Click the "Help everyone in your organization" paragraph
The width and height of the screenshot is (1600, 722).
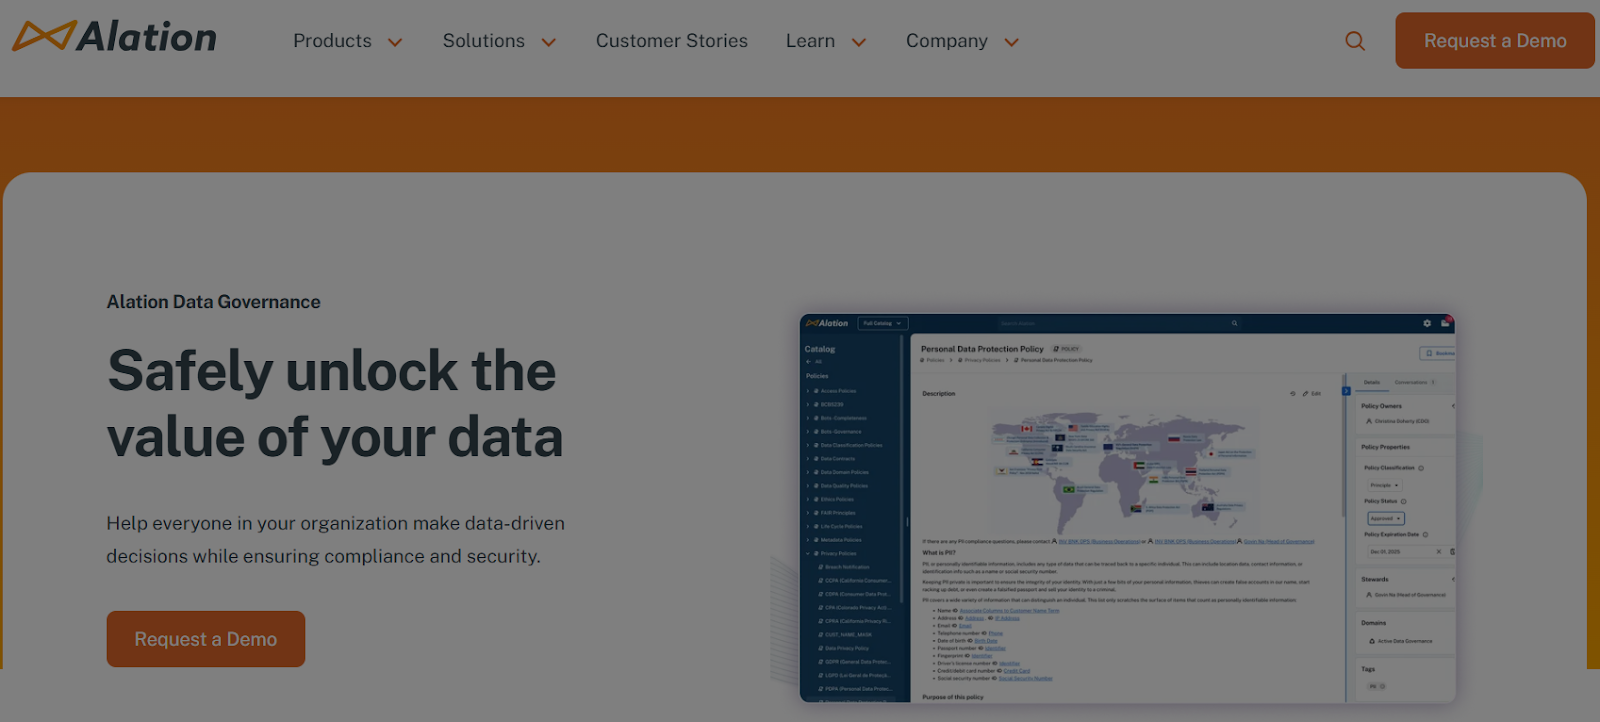tap(336, 540)
